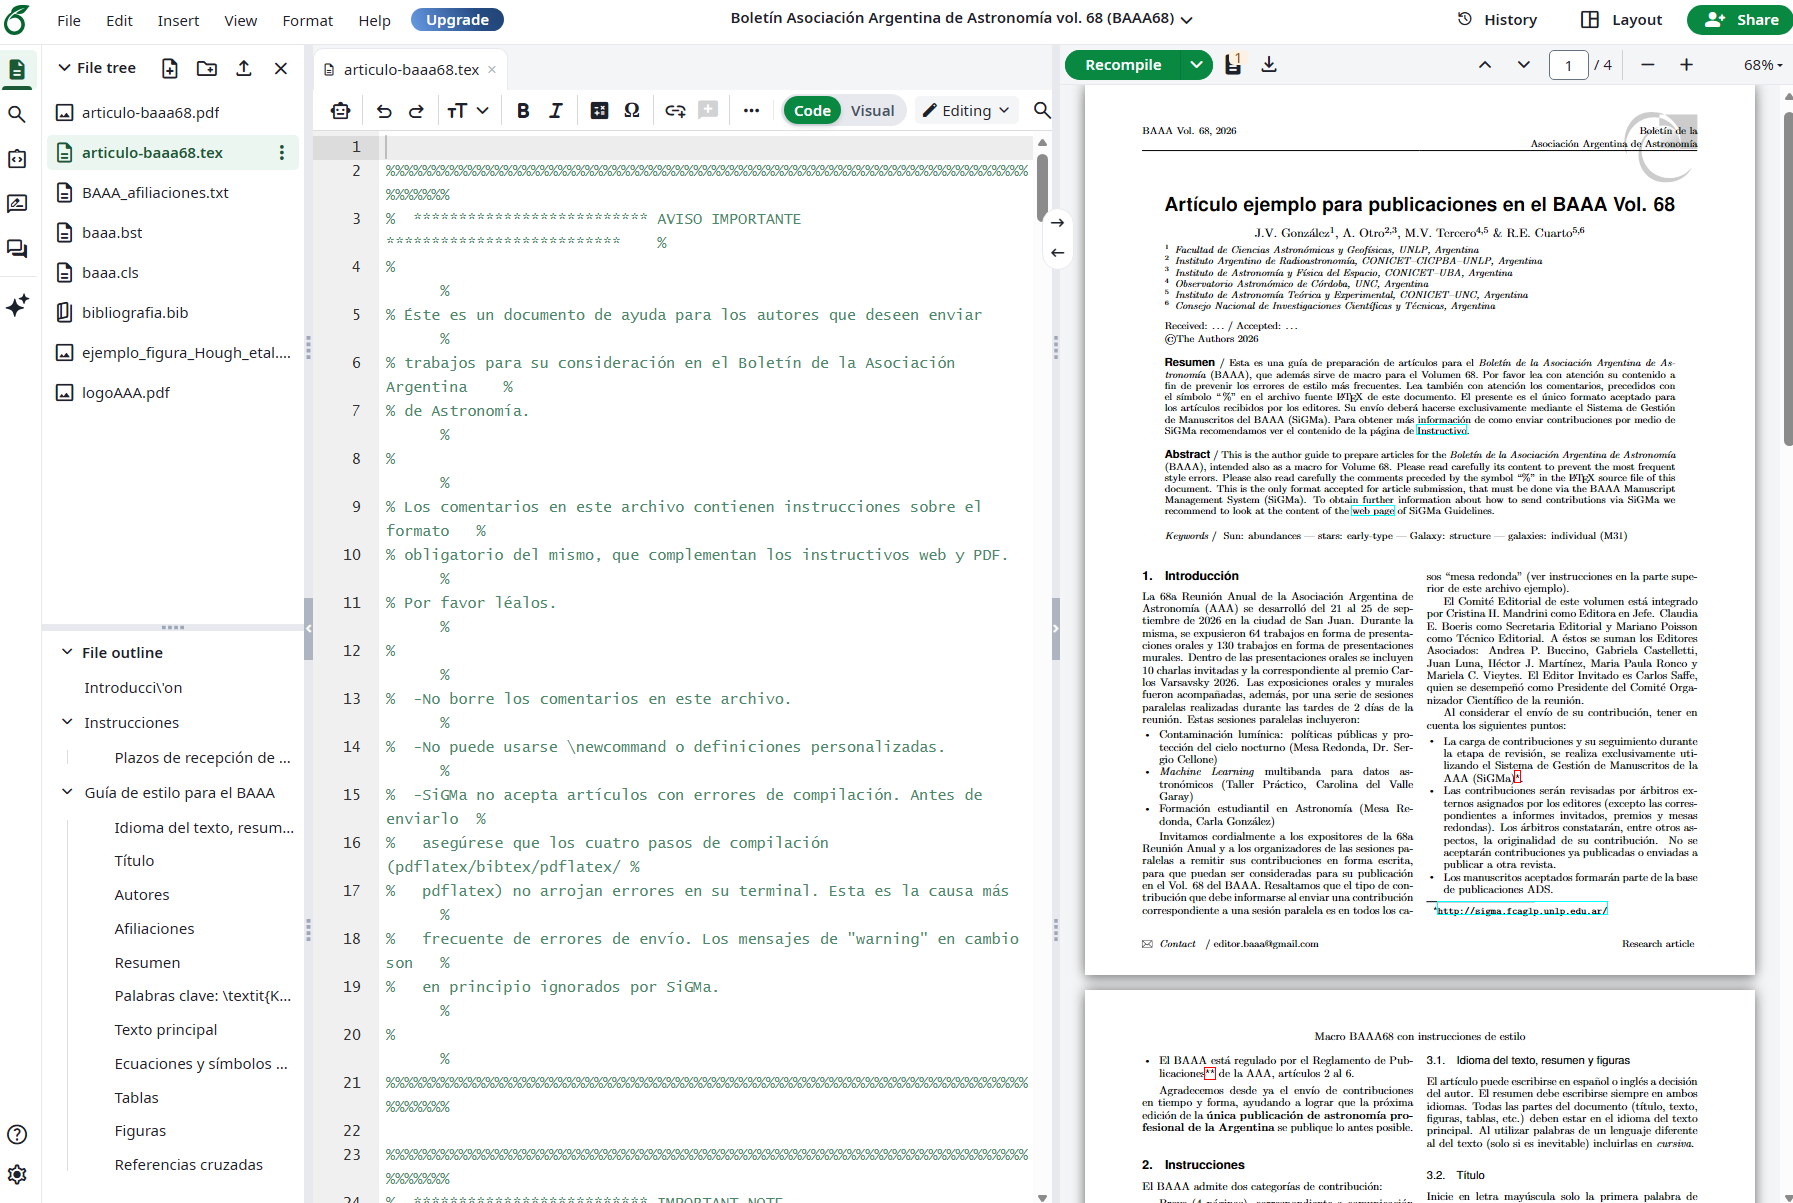Open the File menu
This screenshot has height=1203, width=1793.
click(x=69, y=20)
